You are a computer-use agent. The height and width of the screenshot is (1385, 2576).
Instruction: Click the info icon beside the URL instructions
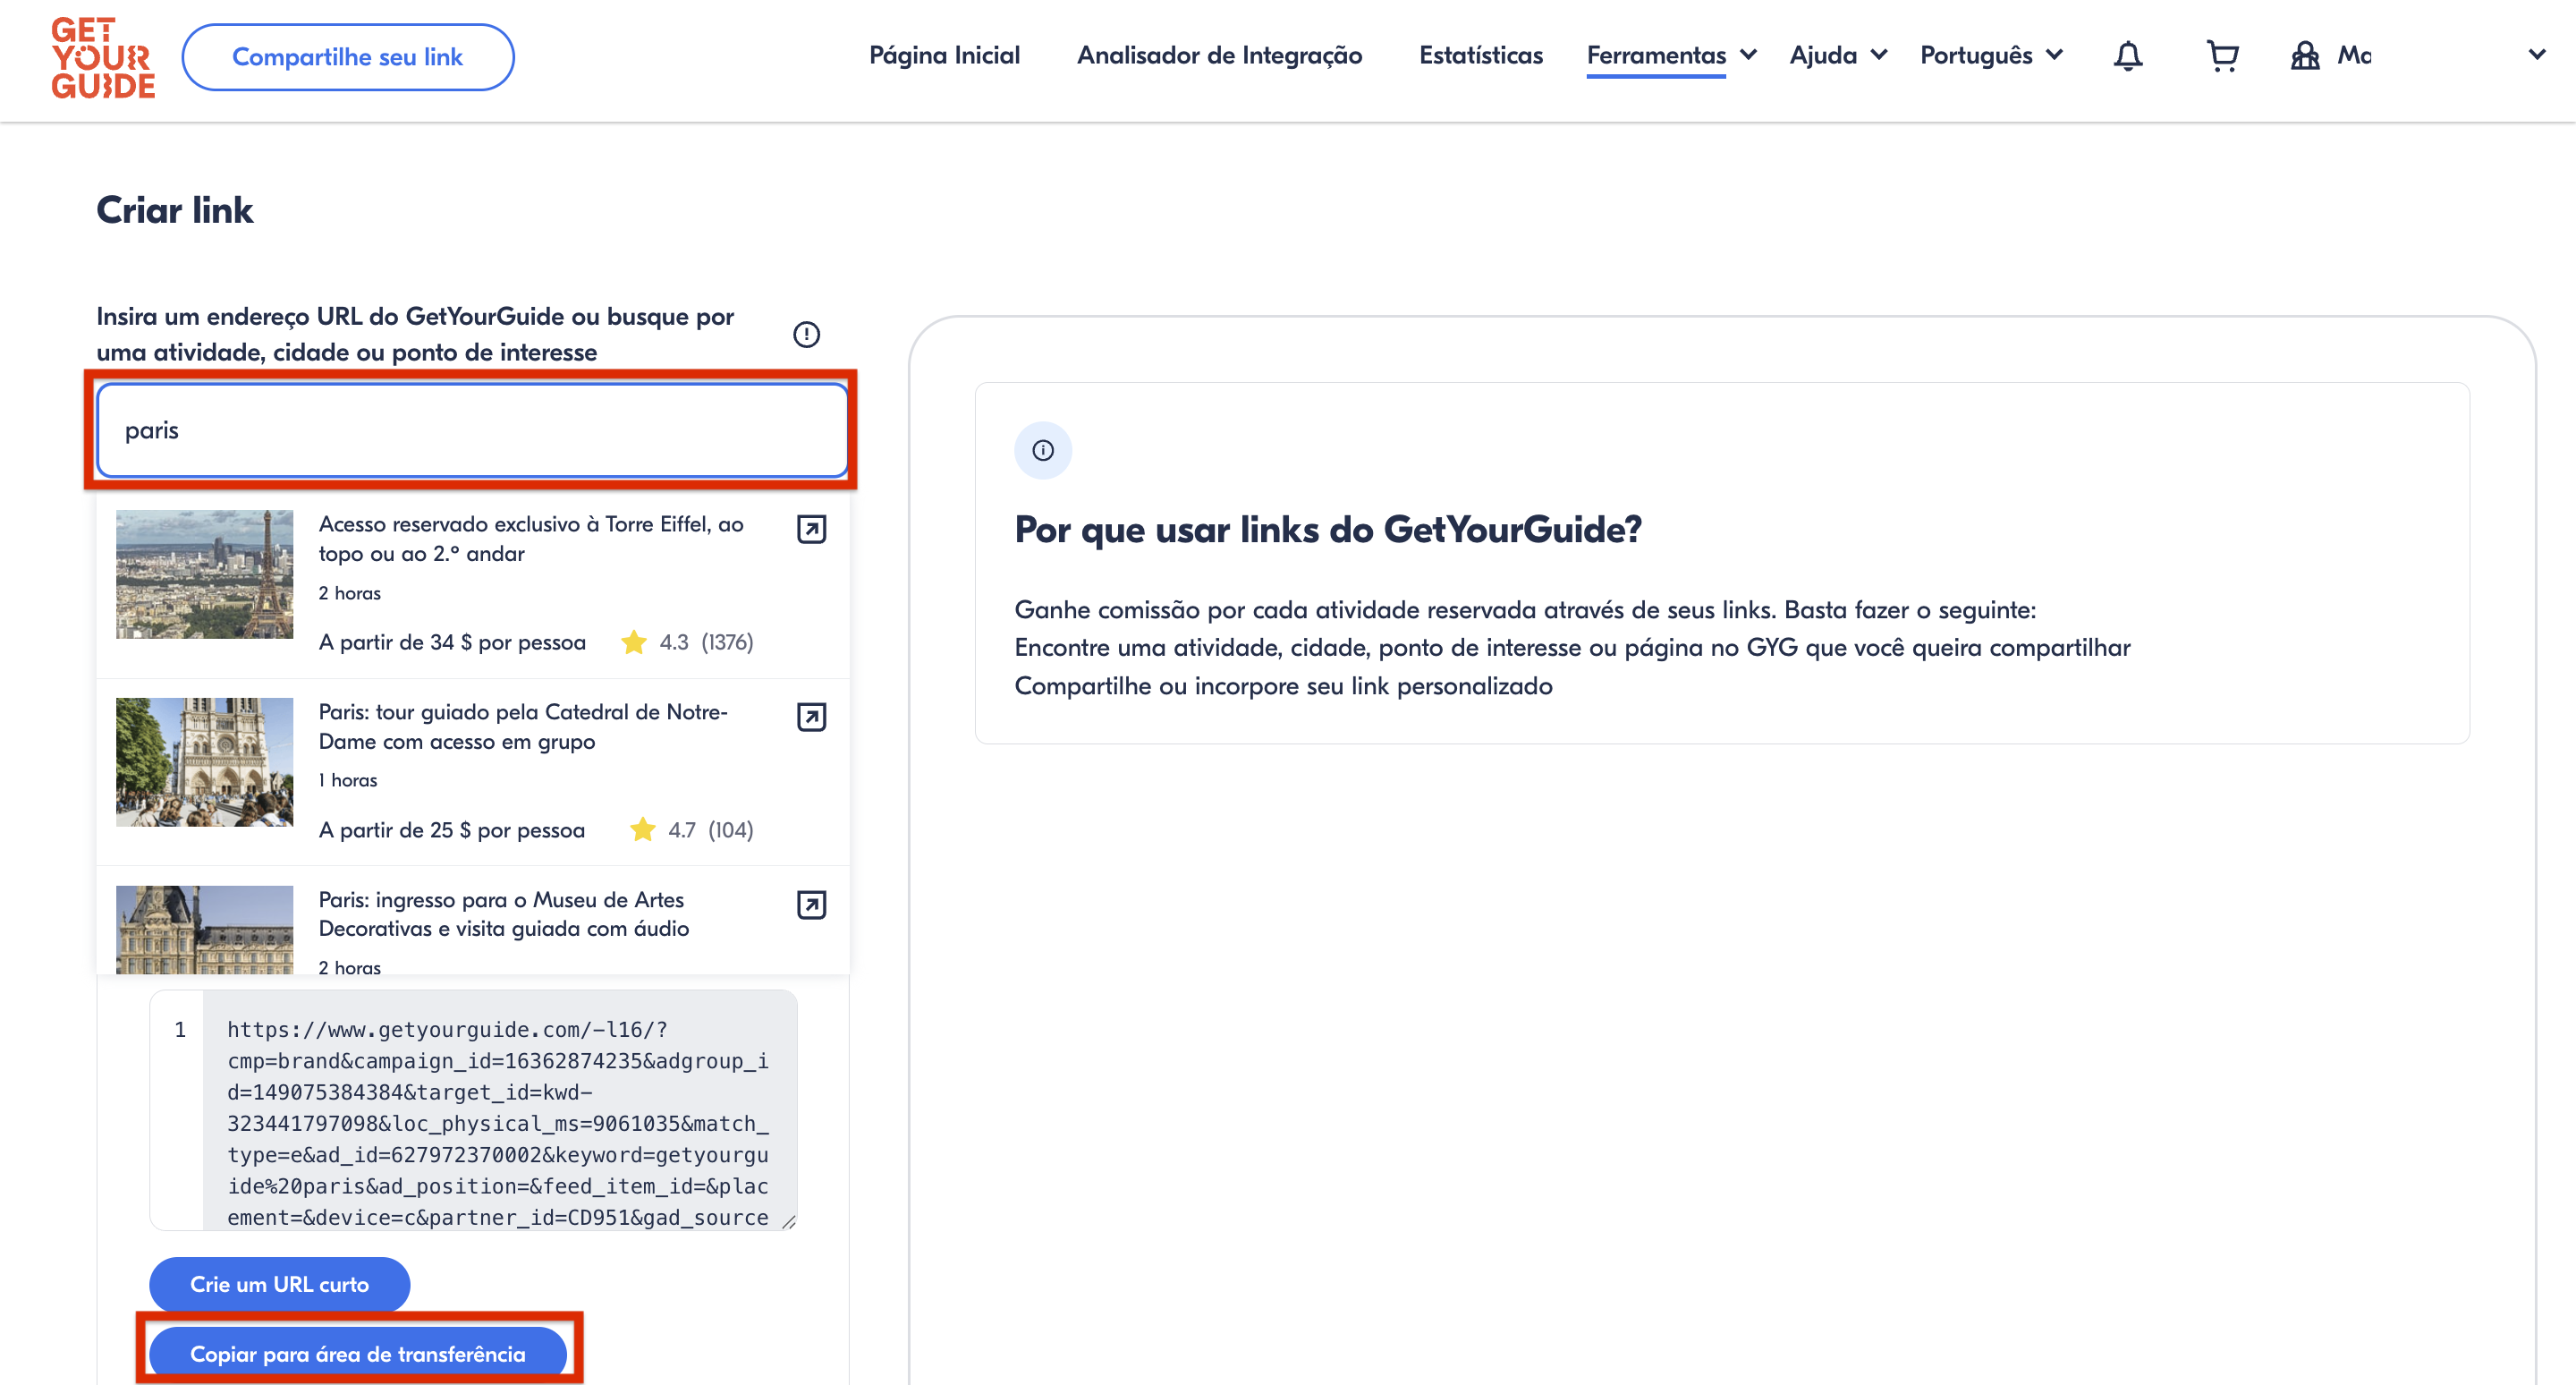pyautogui.click(x=806, y=334)
